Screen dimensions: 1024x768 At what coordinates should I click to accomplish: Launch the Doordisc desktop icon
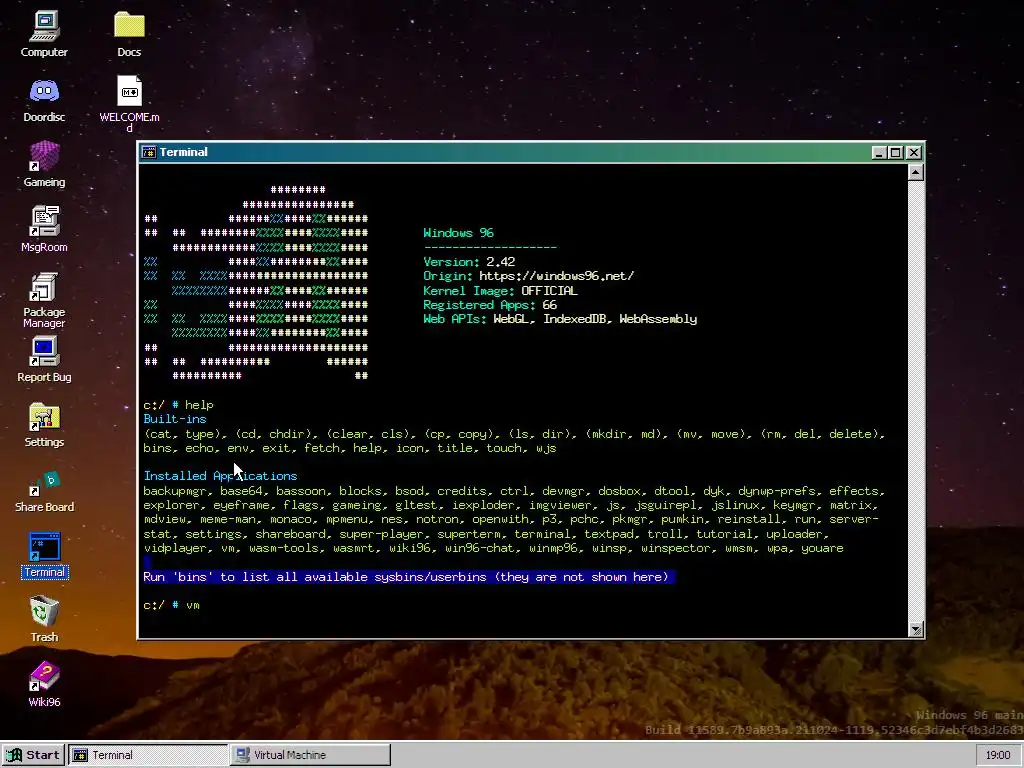click(44, 99)
